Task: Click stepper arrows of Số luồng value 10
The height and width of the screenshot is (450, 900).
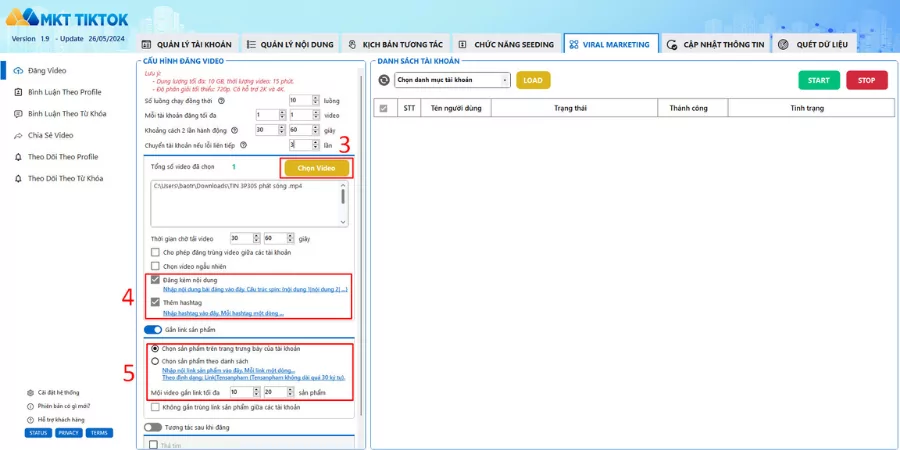Action: [315, 100]
